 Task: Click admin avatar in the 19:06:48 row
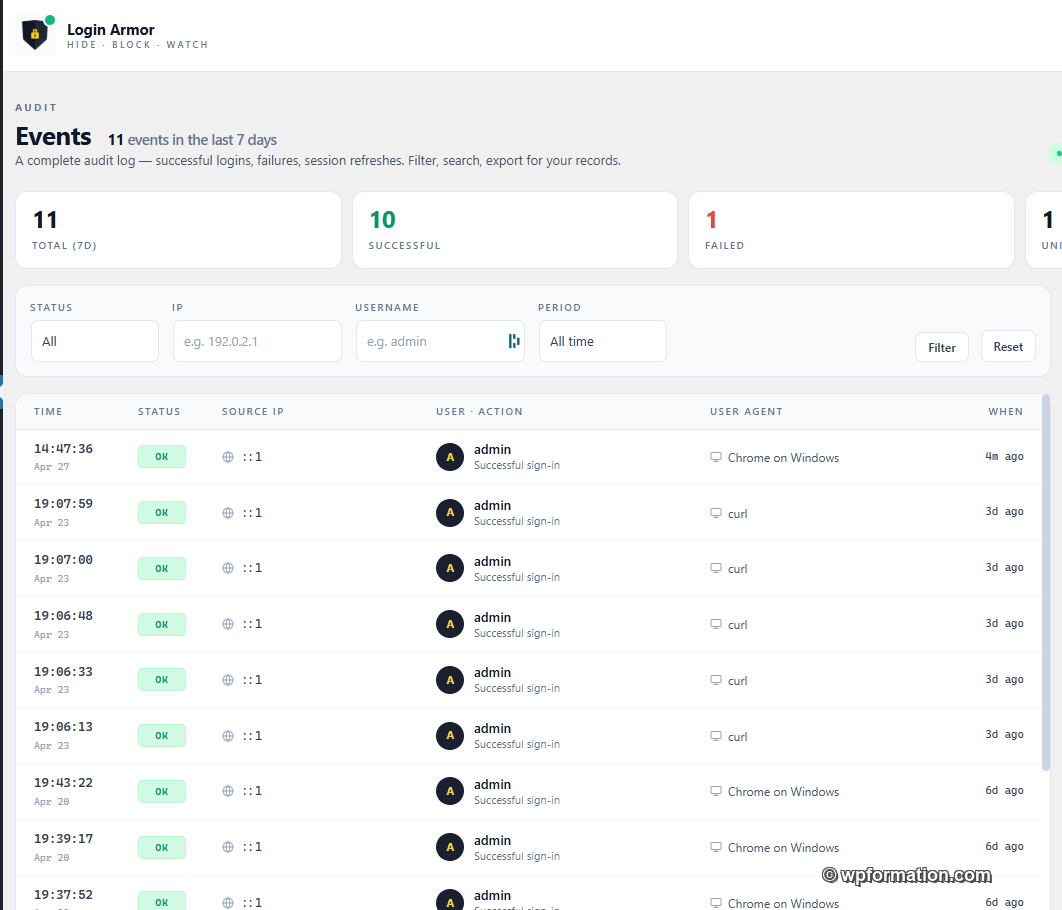tap(450, 624)
